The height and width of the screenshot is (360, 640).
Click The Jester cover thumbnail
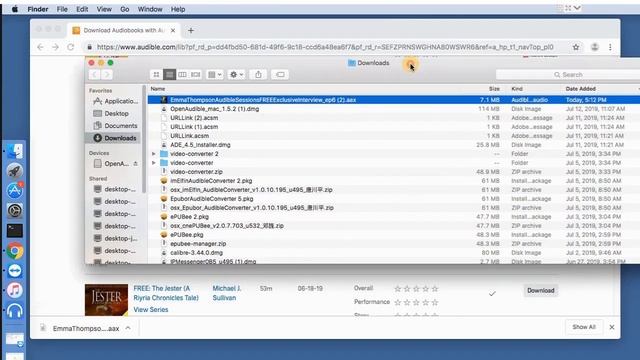(x=106, y=300)
